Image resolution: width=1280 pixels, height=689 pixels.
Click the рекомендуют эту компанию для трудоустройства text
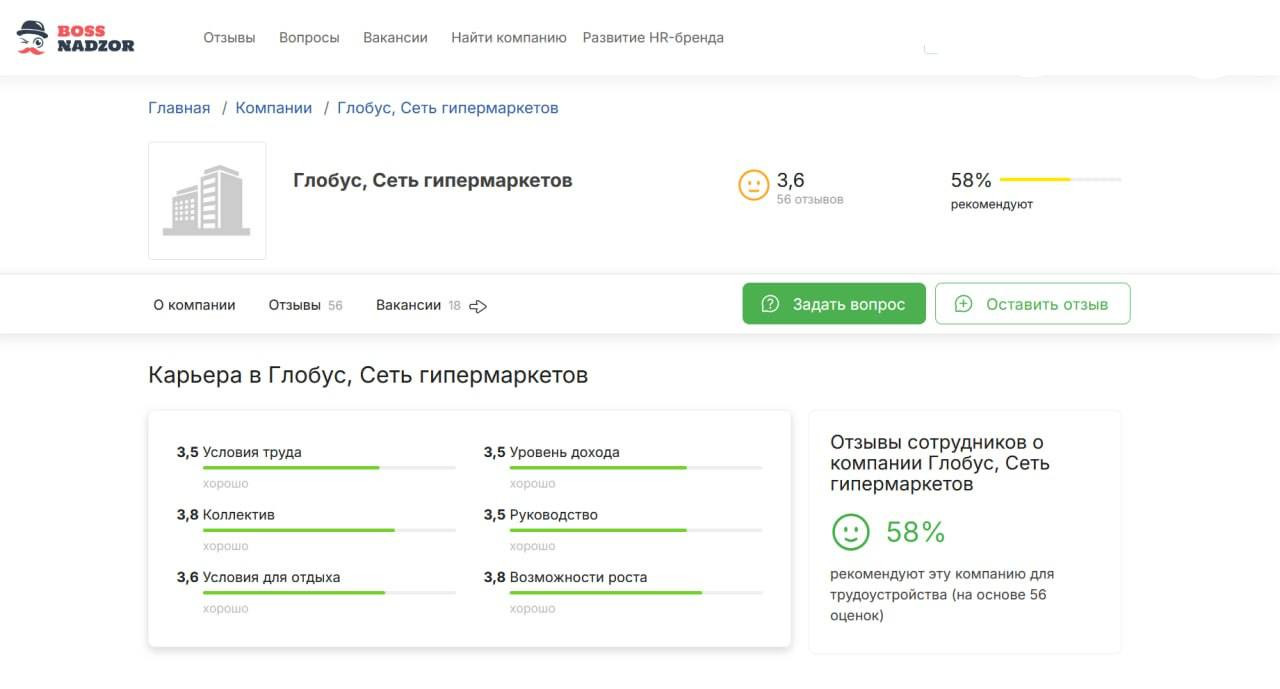point(942,595)
